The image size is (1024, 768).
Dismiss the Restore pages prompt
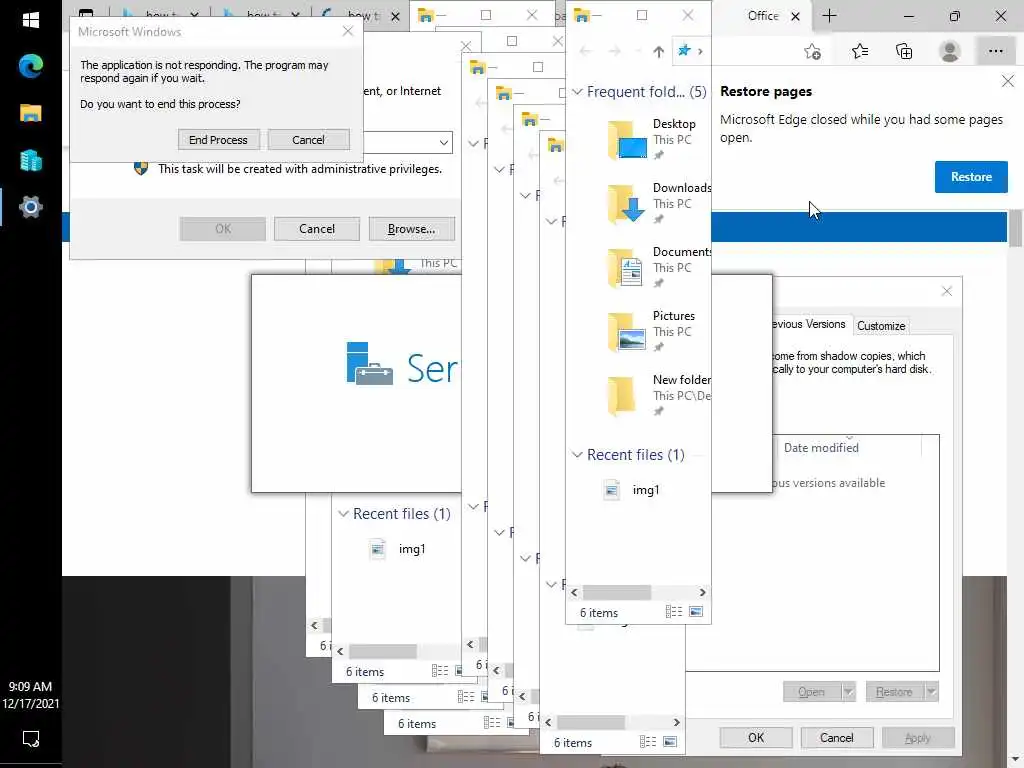coord(1008,81)
